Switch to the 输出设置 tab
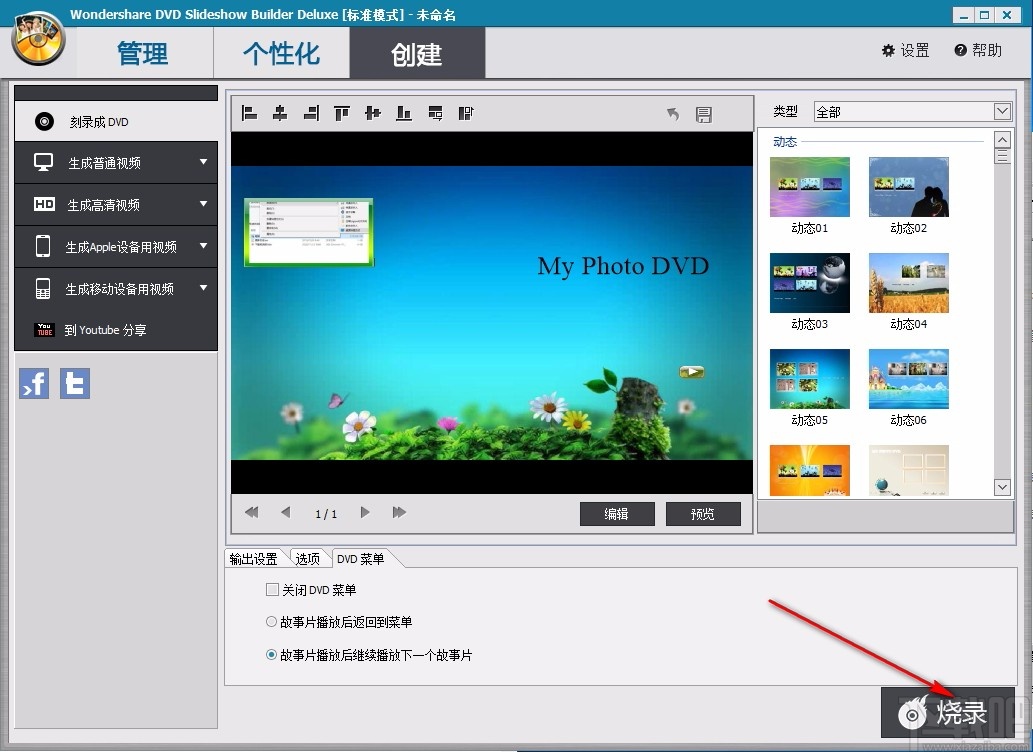The image size is (1033, 752). point(253,559)
